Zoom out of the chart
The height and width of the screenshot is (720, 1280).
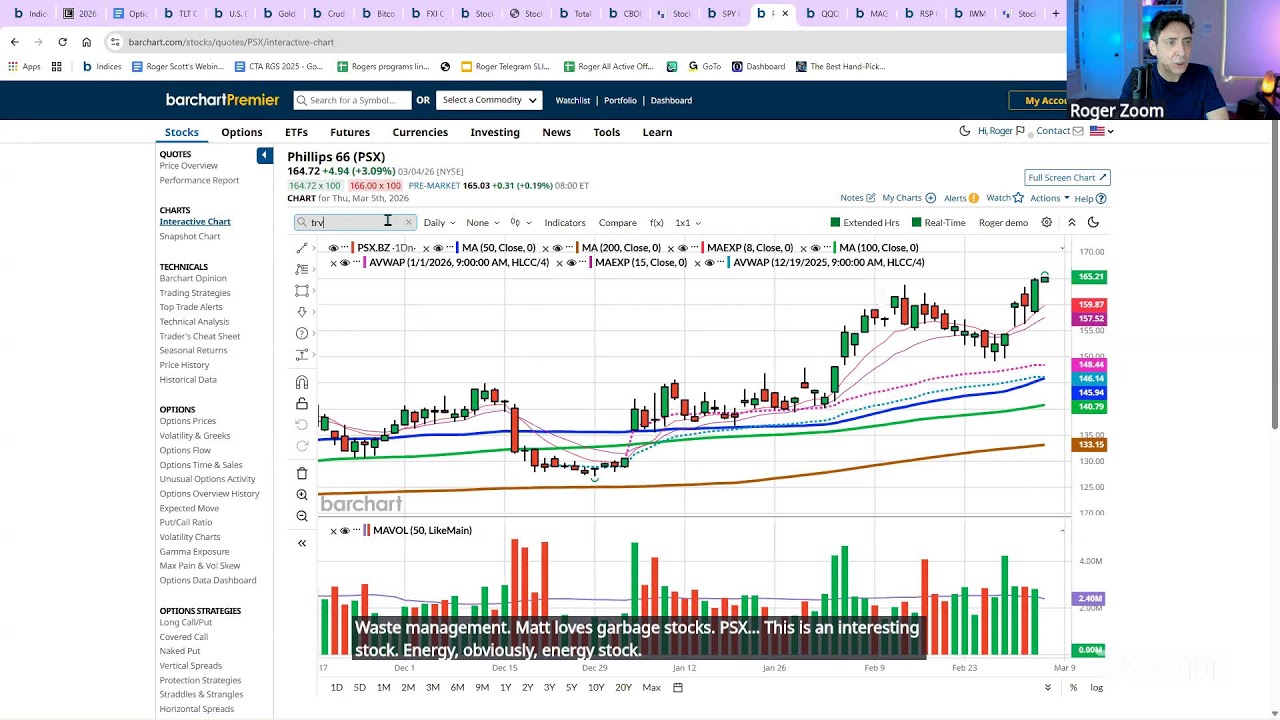point(302,516)
